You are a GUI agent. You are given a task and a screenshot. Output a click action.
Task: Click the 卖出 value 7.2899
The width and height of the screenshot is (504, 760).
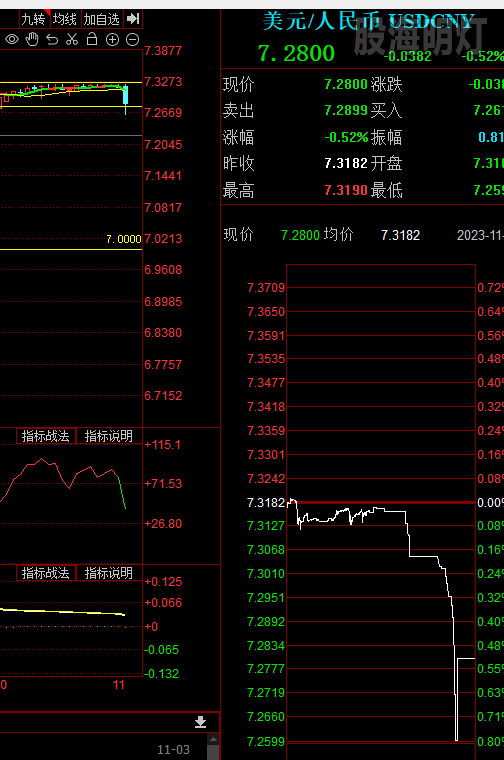point(346,111)
